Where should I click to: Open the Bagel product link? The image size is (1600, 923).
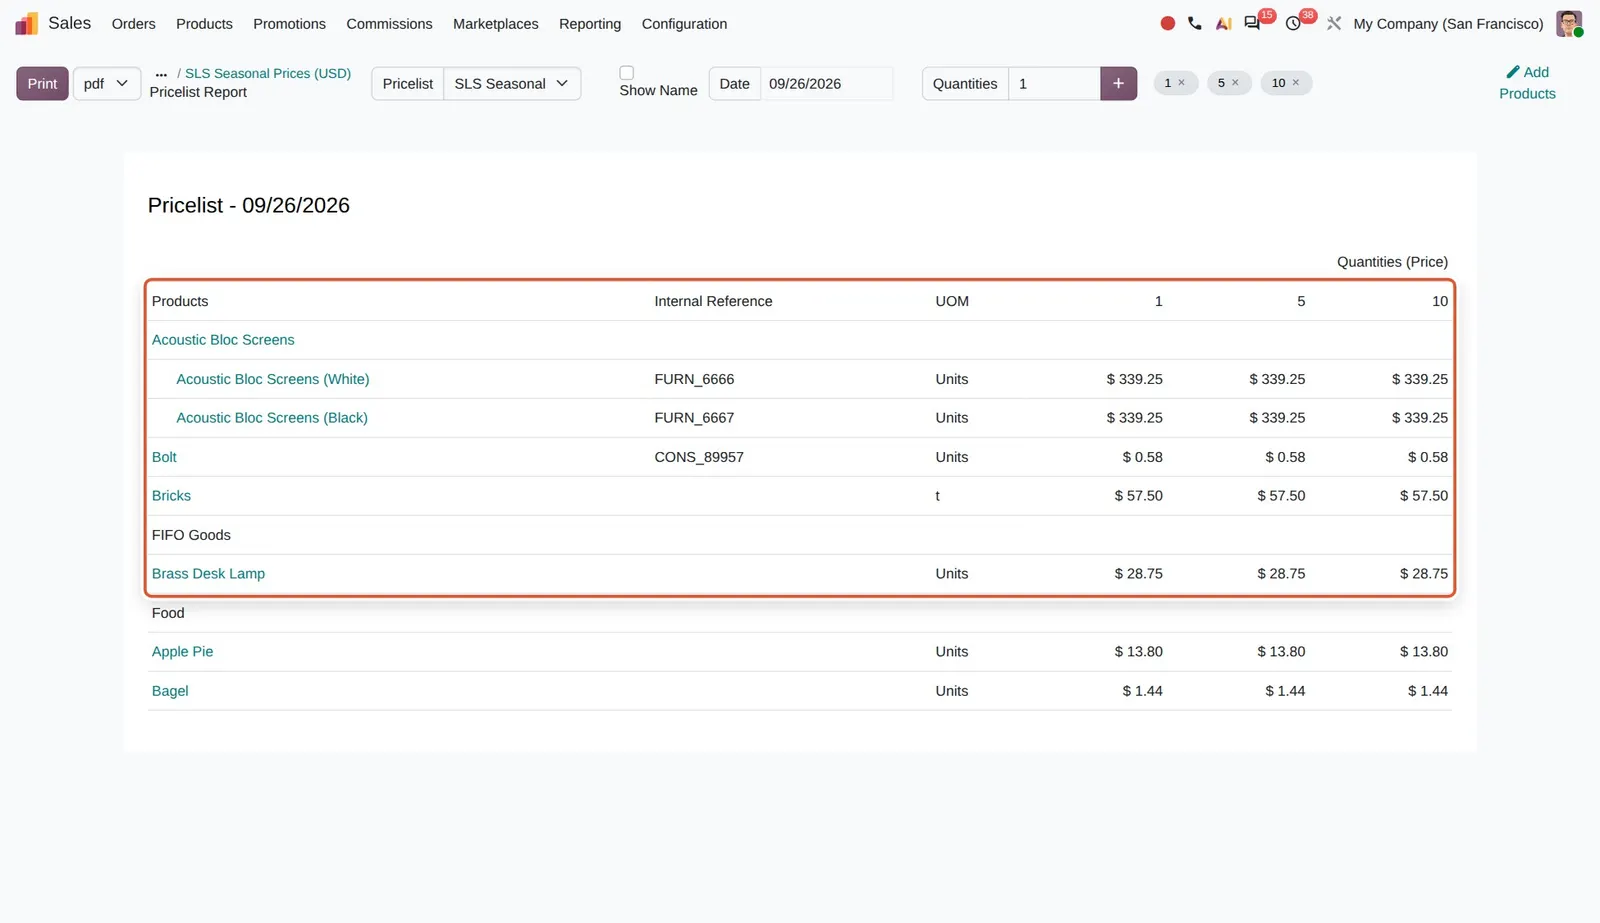click(x=170, y=691)
